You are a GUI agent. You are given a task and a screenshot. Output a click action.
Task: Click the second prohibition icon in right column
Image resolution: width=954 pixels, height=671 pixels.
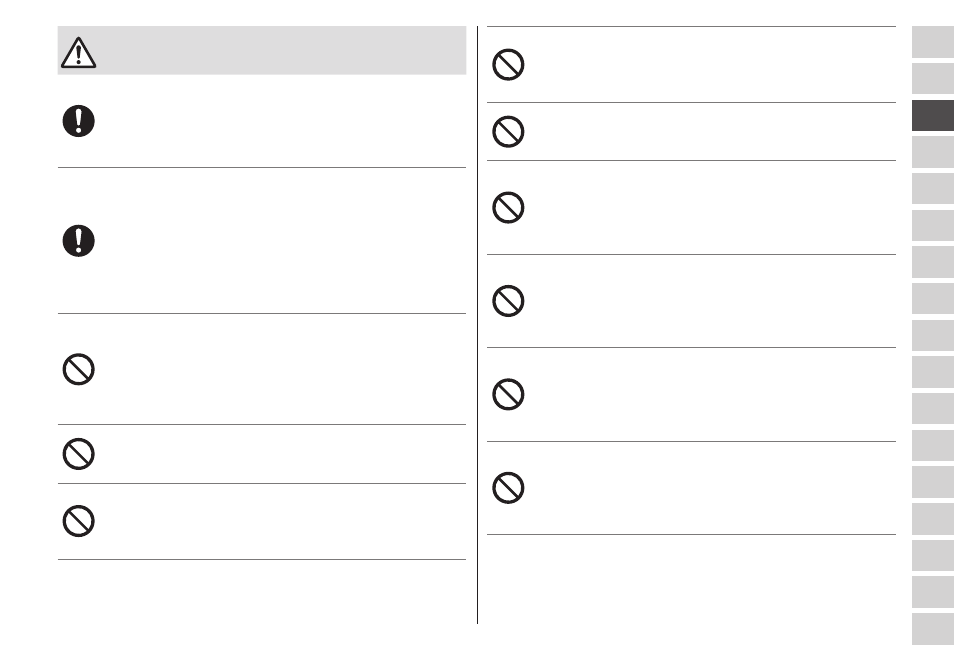click(x=508, y=131)
